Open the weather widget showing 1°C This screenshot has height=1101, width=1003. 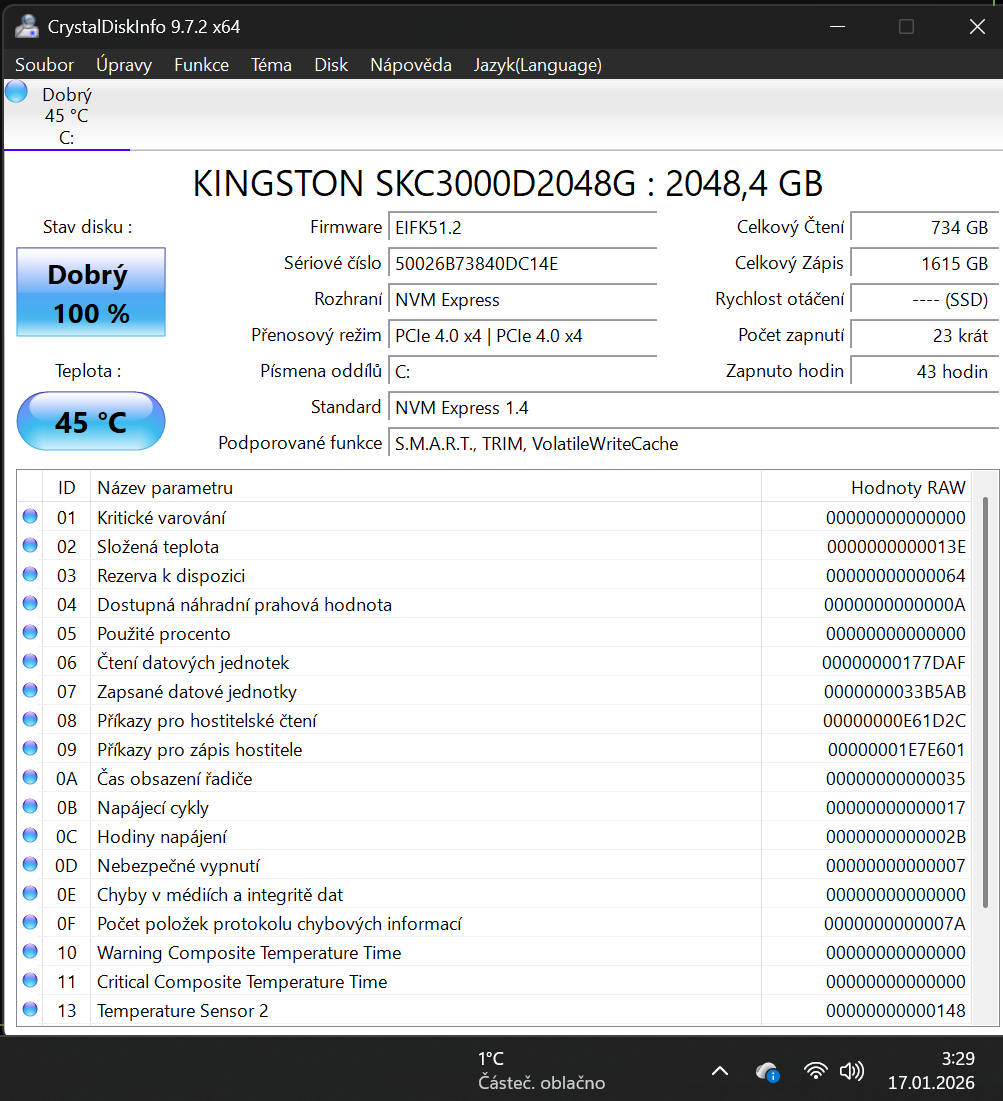[540, 1070]
